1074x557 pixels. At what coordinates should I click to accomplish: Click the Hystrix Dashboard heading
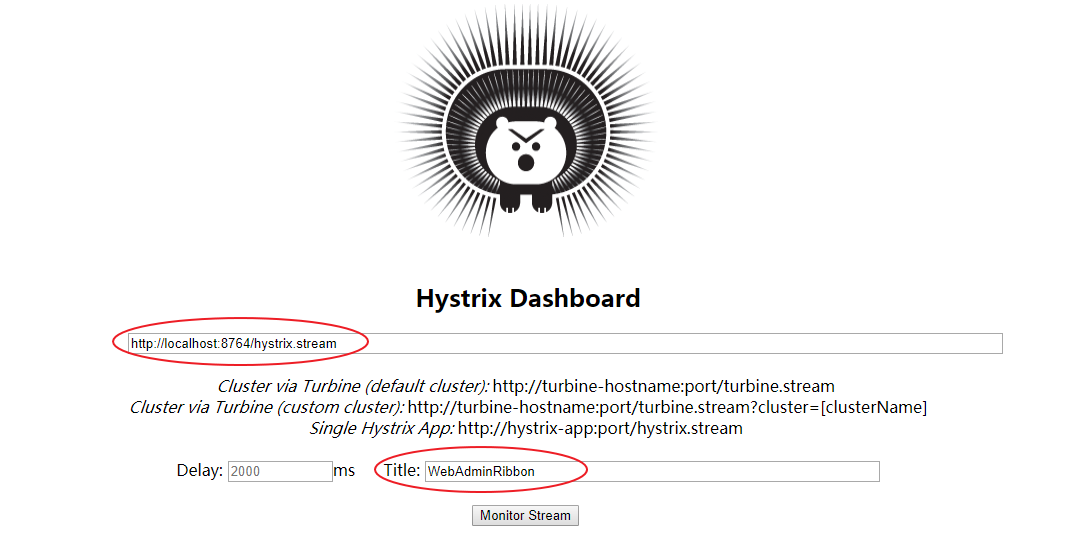tap(527, 298)
